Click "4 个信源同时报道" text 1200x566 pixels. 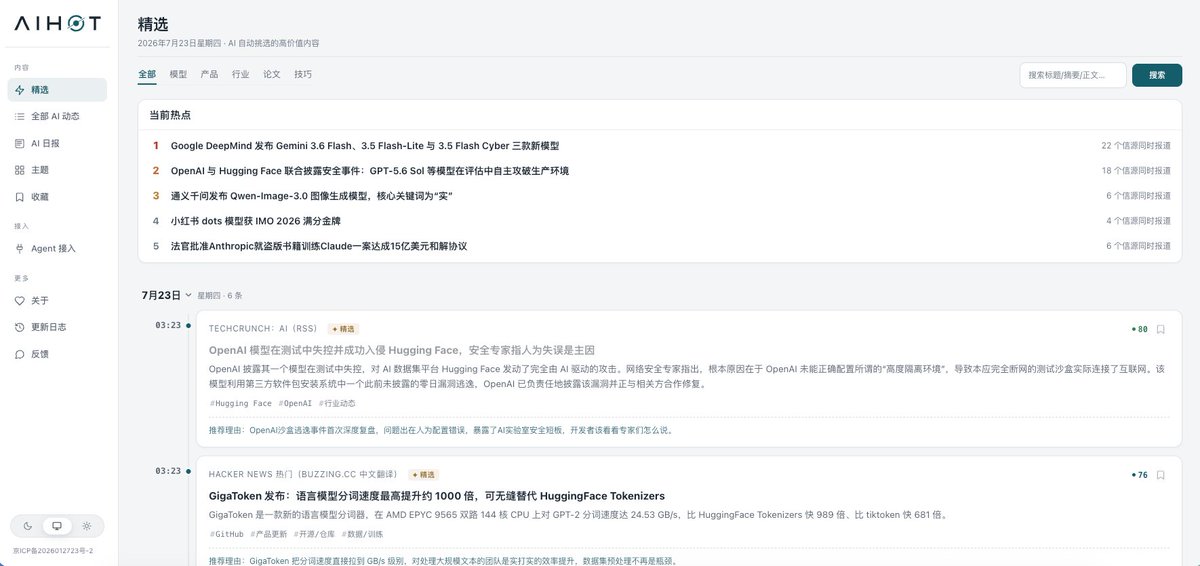[x=1139, y=221]
